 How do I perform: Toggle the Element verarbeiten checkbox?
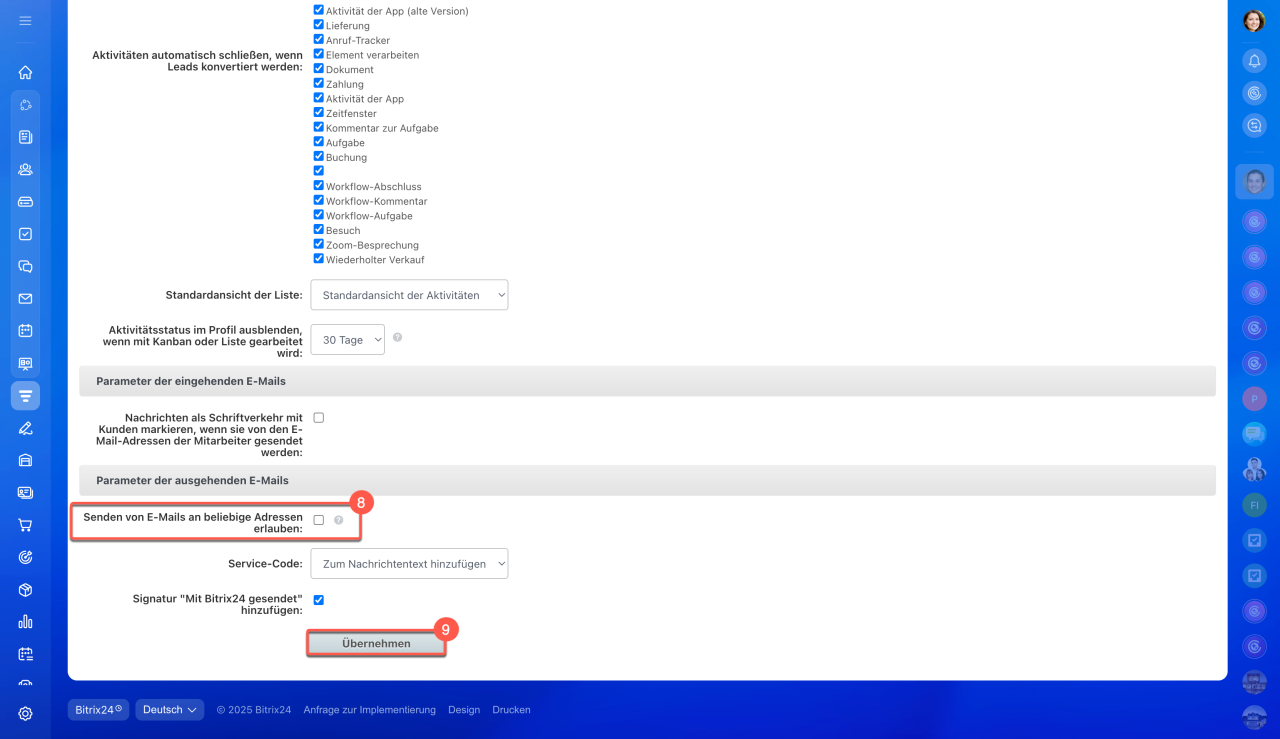tap(318, 54)
